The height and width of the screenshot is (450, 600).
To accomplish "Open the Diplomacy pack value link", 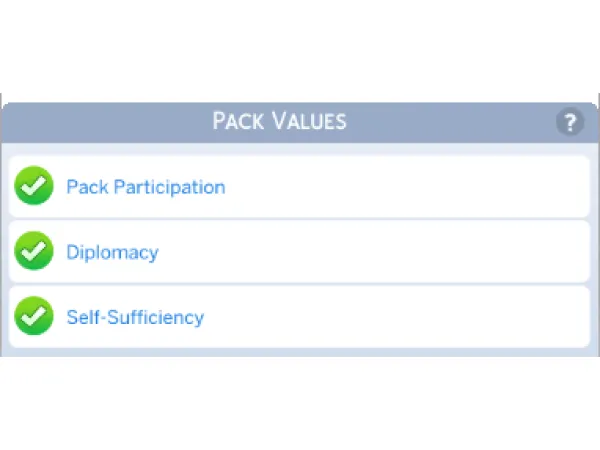I will tap(112, 252).
